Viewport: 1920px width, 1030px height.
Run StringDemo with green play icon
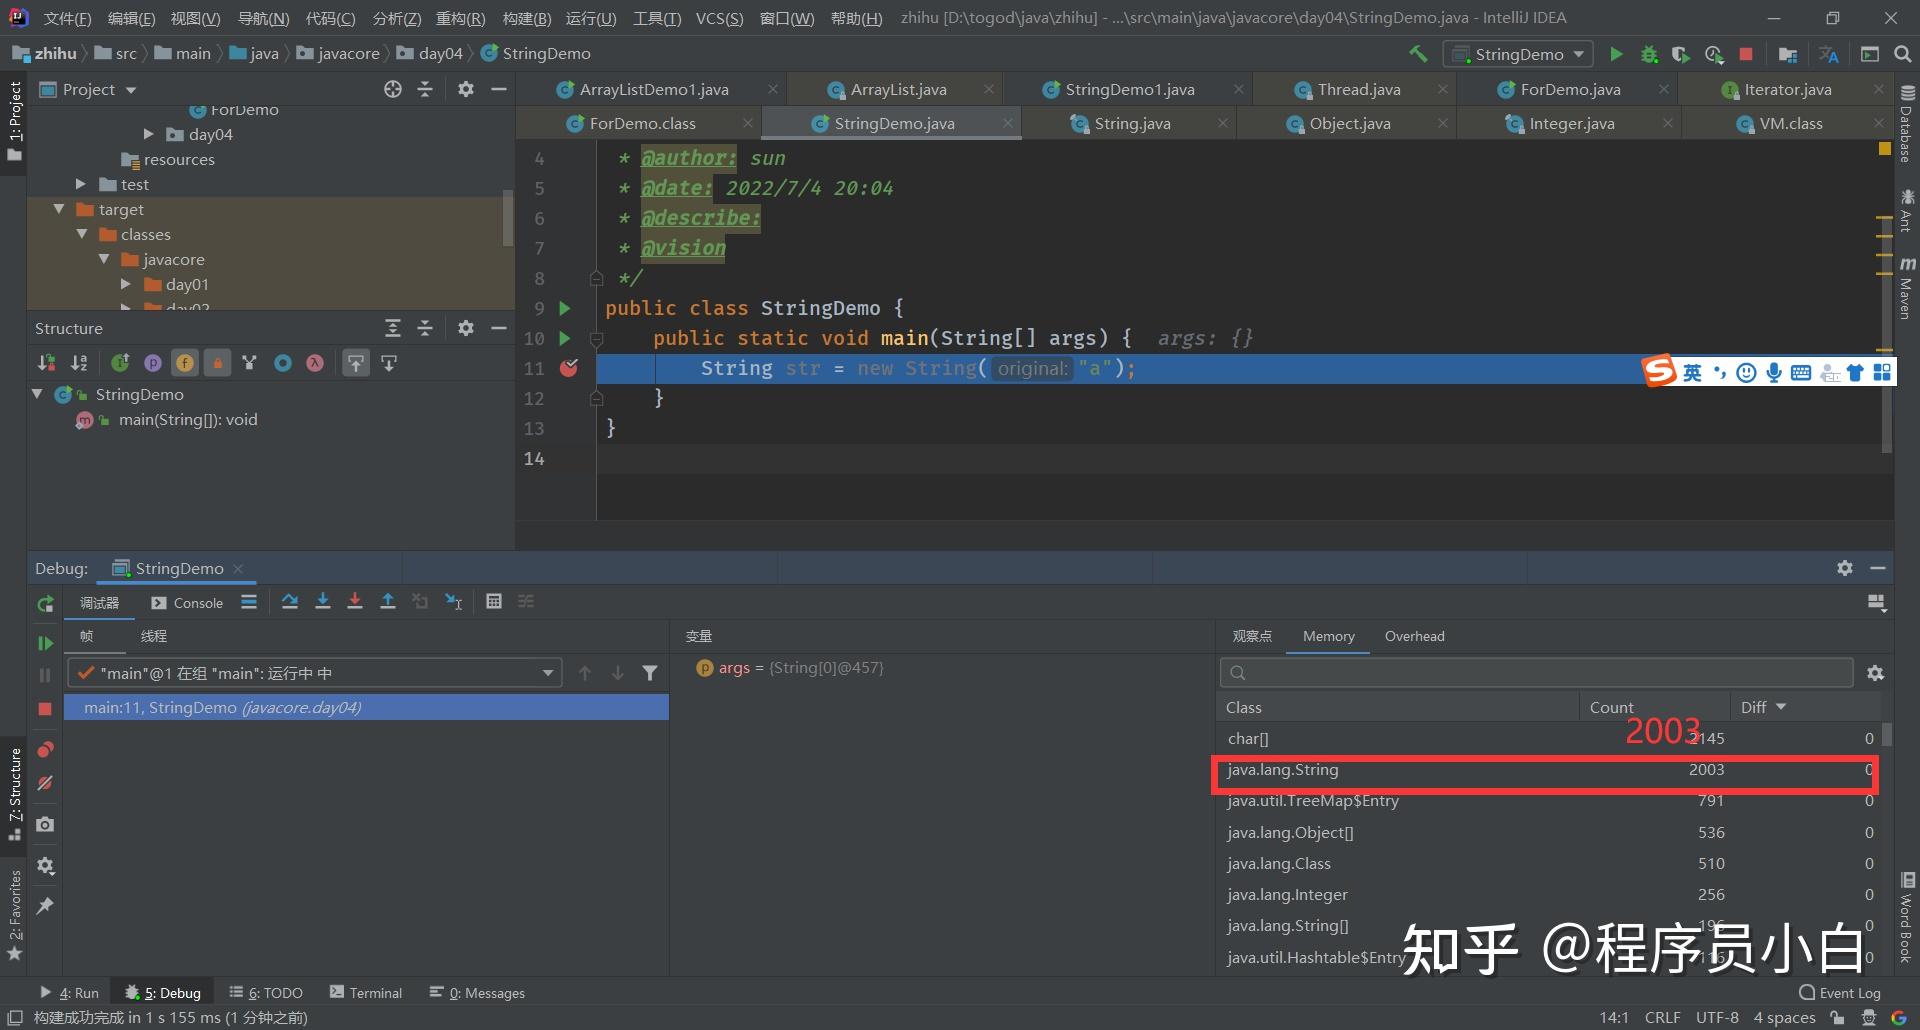(1616, 54)
